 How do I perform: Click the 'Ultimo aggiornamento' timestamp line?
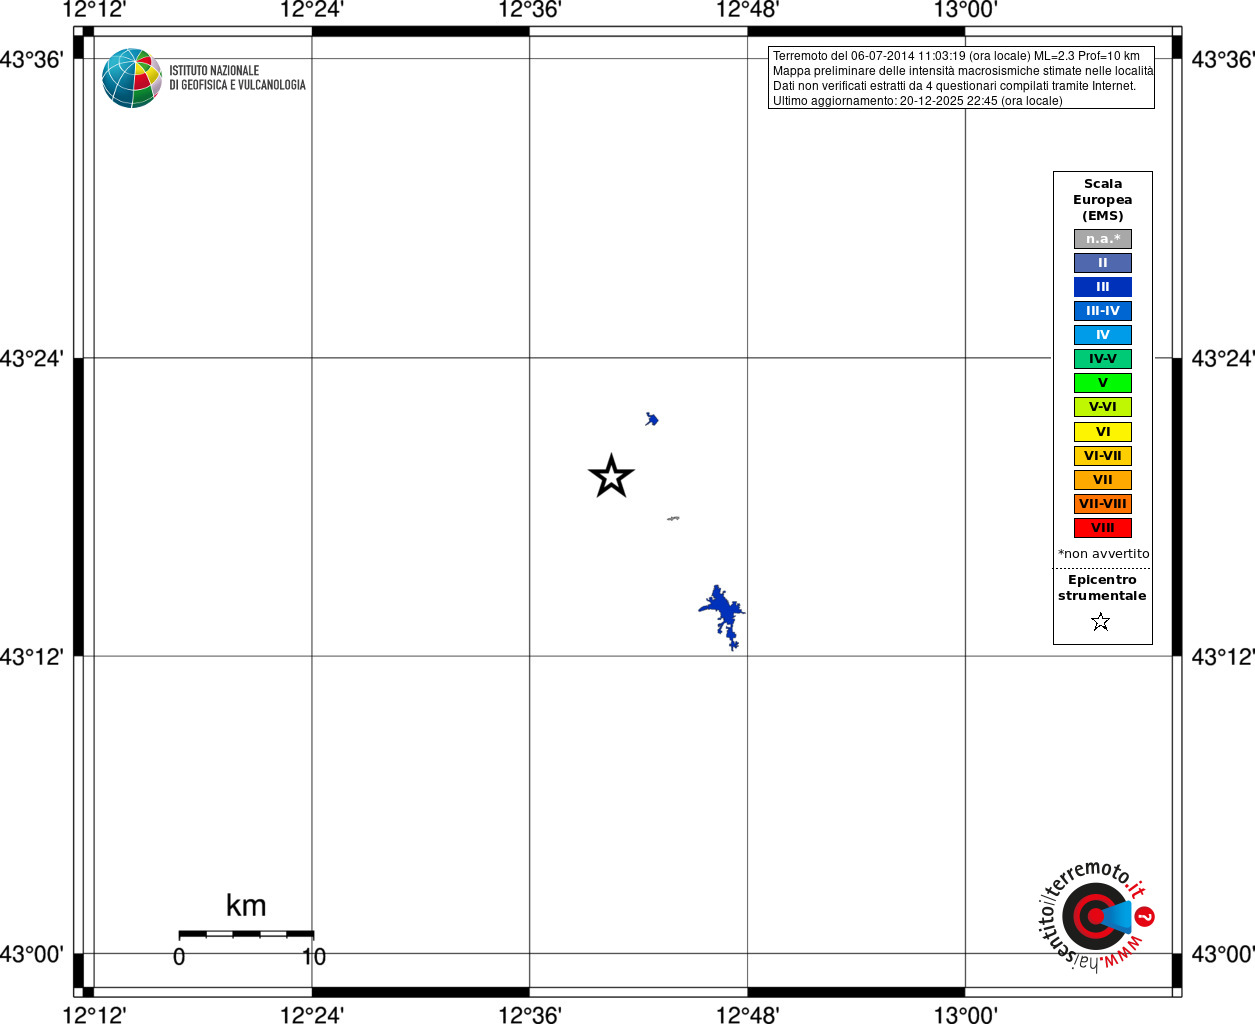pyautogui.click(x=917, y=101)
